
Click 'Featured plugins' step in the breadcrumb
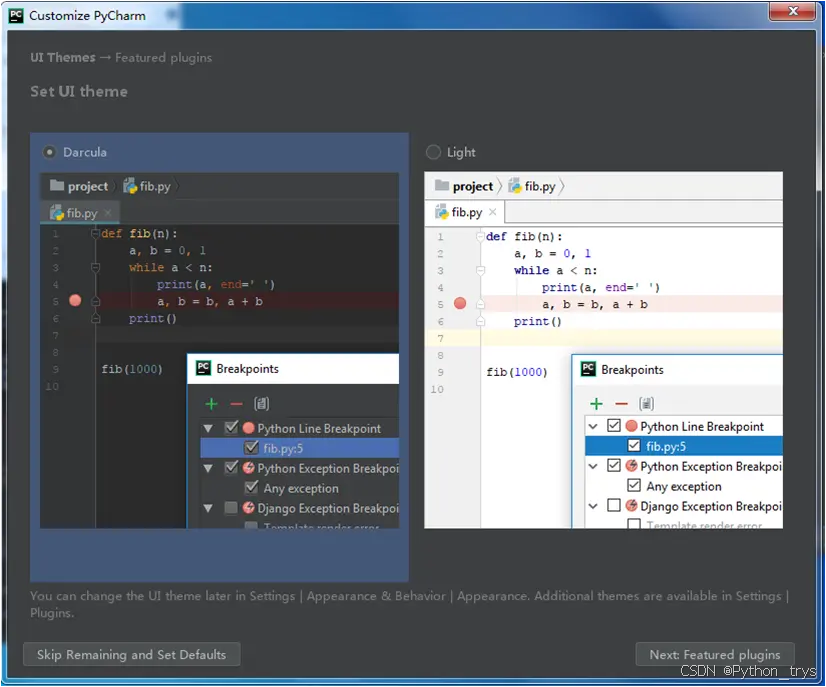163,57
